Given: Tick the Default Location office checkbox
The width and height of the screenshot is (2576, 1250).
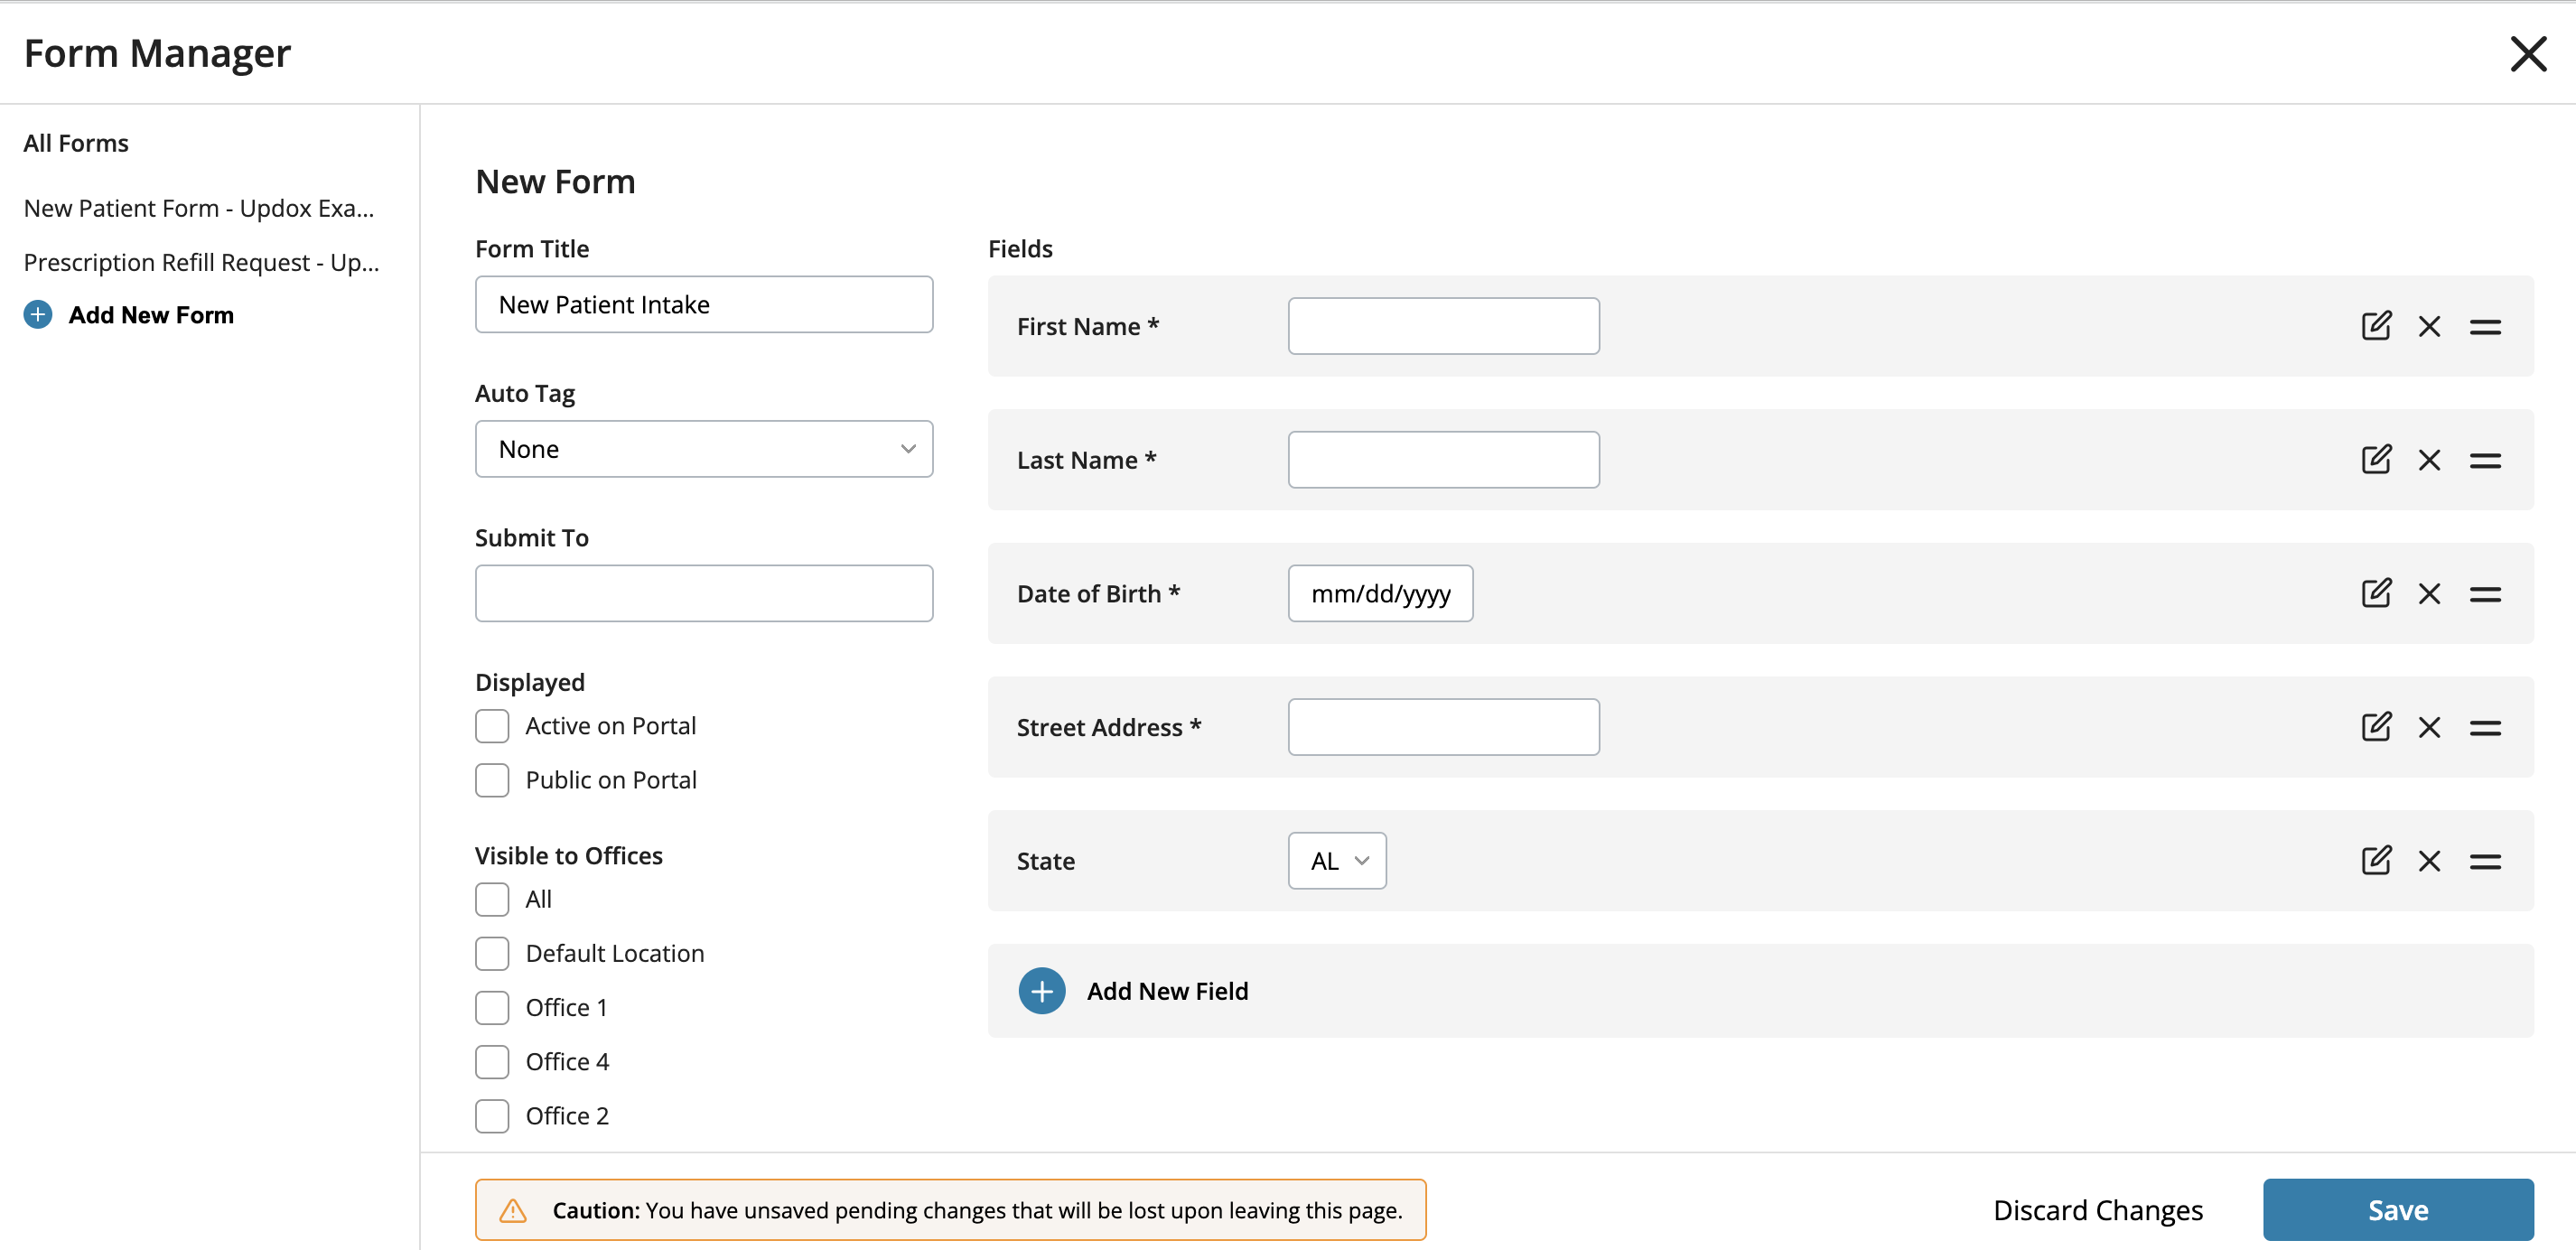Looking at the screenshot, I should pos(492,954).
